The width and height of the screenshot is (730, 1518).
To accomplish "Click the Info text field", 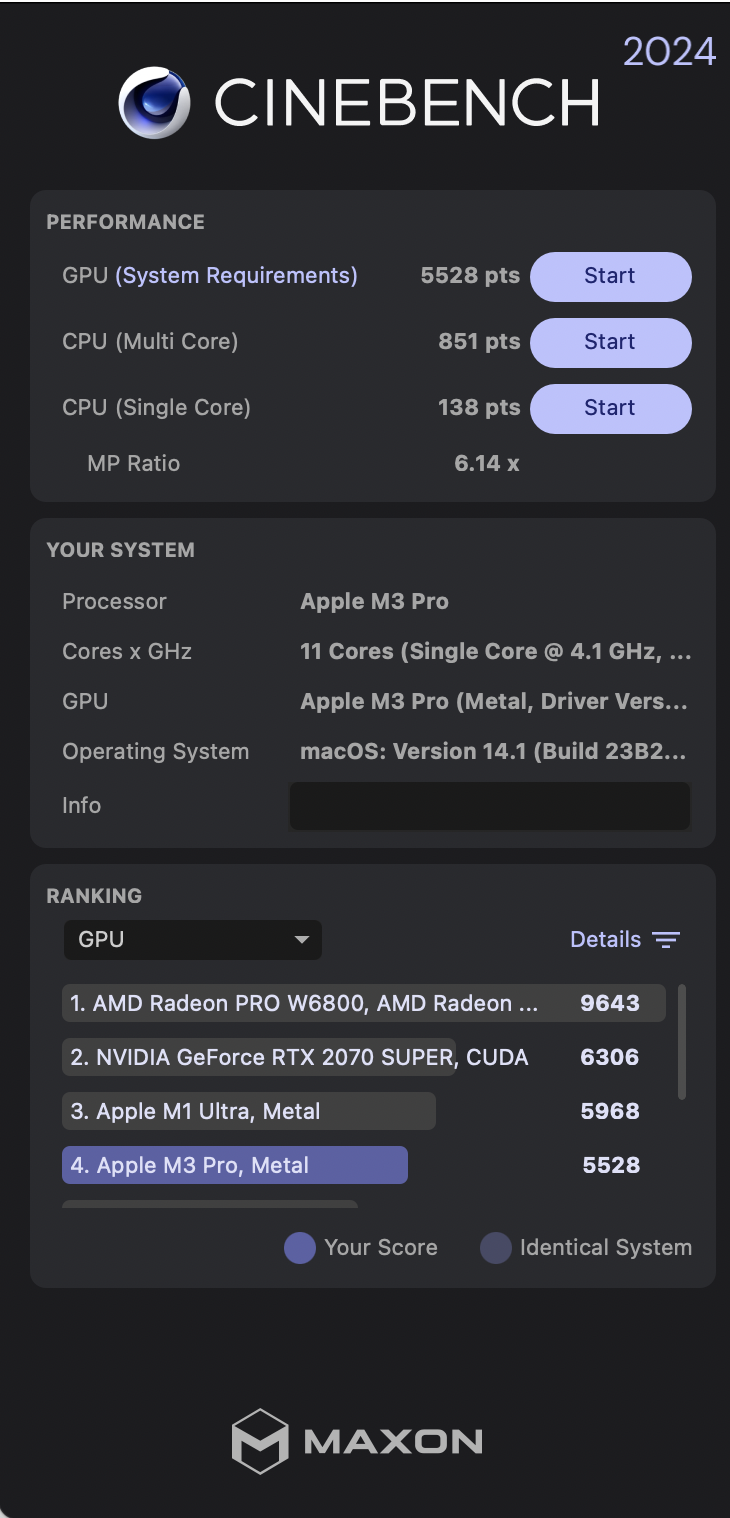I will click(490, 806).
